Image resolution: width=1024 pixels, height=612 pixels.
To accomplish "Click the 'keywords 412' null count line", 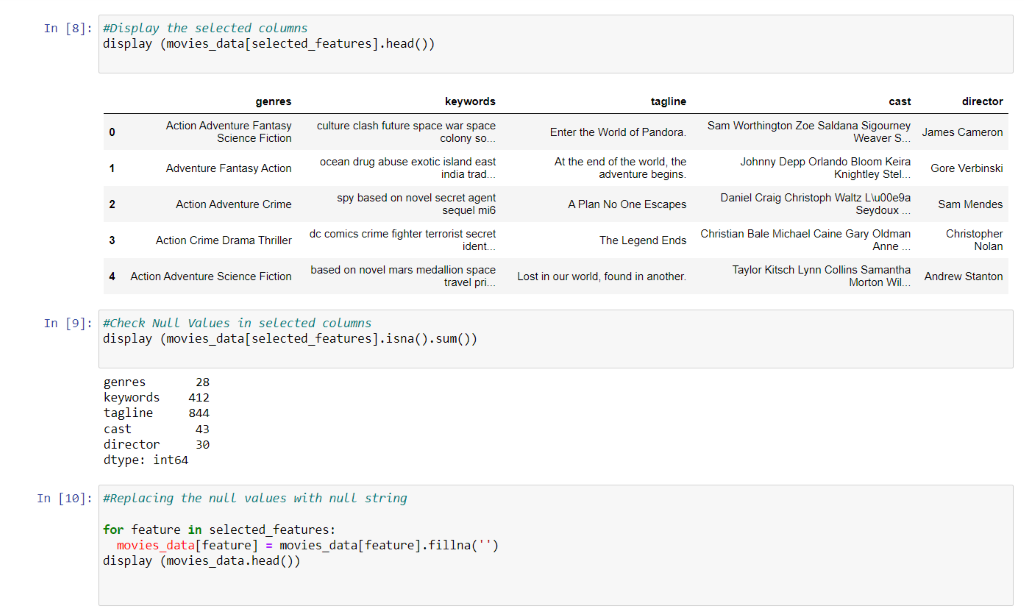I will [156, 397].
